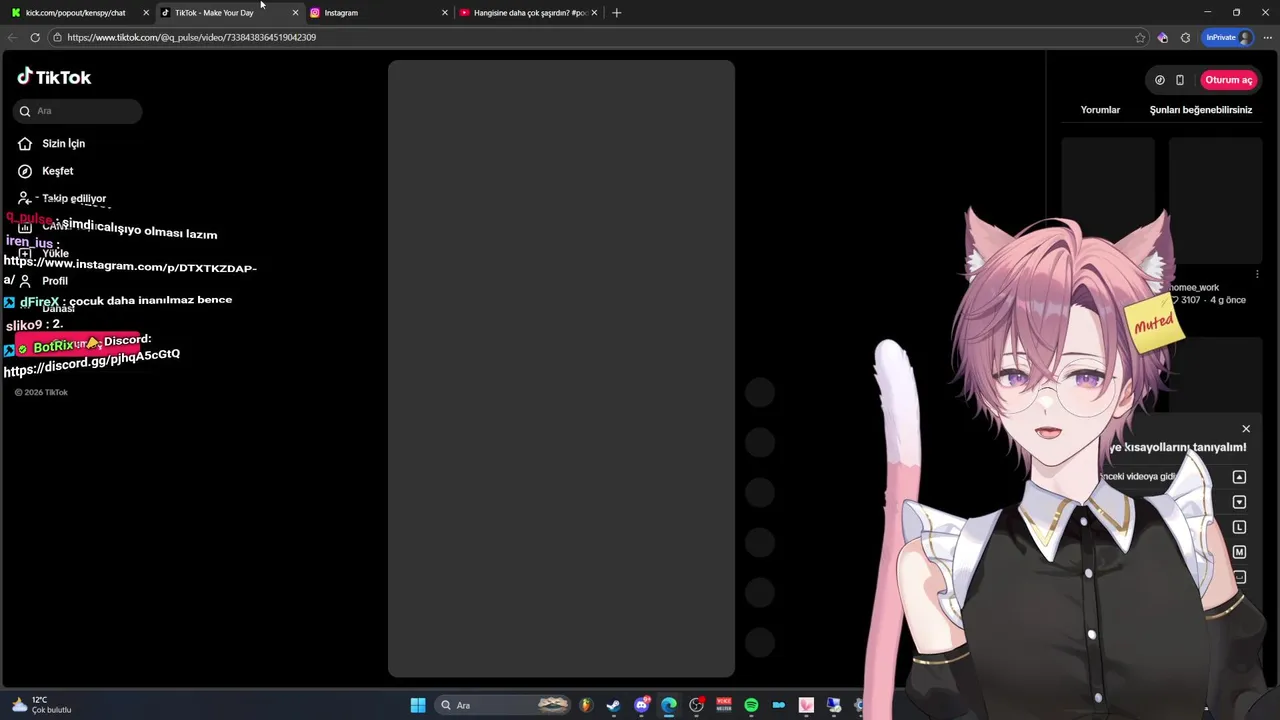
Task: Close the keyboard shortcuts popup
Action: pos(1246,429)
